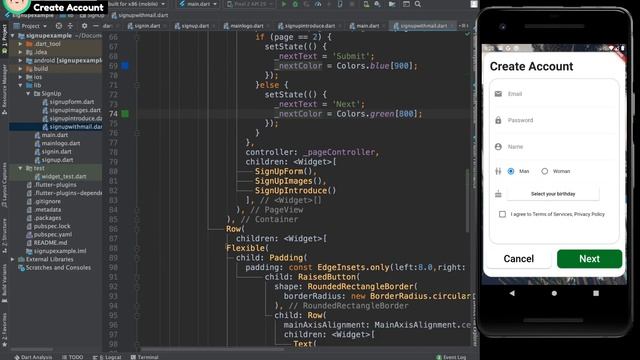The image size is (640, 360).
Task: Run the app with the green play icon
Action: pos(284,4)
